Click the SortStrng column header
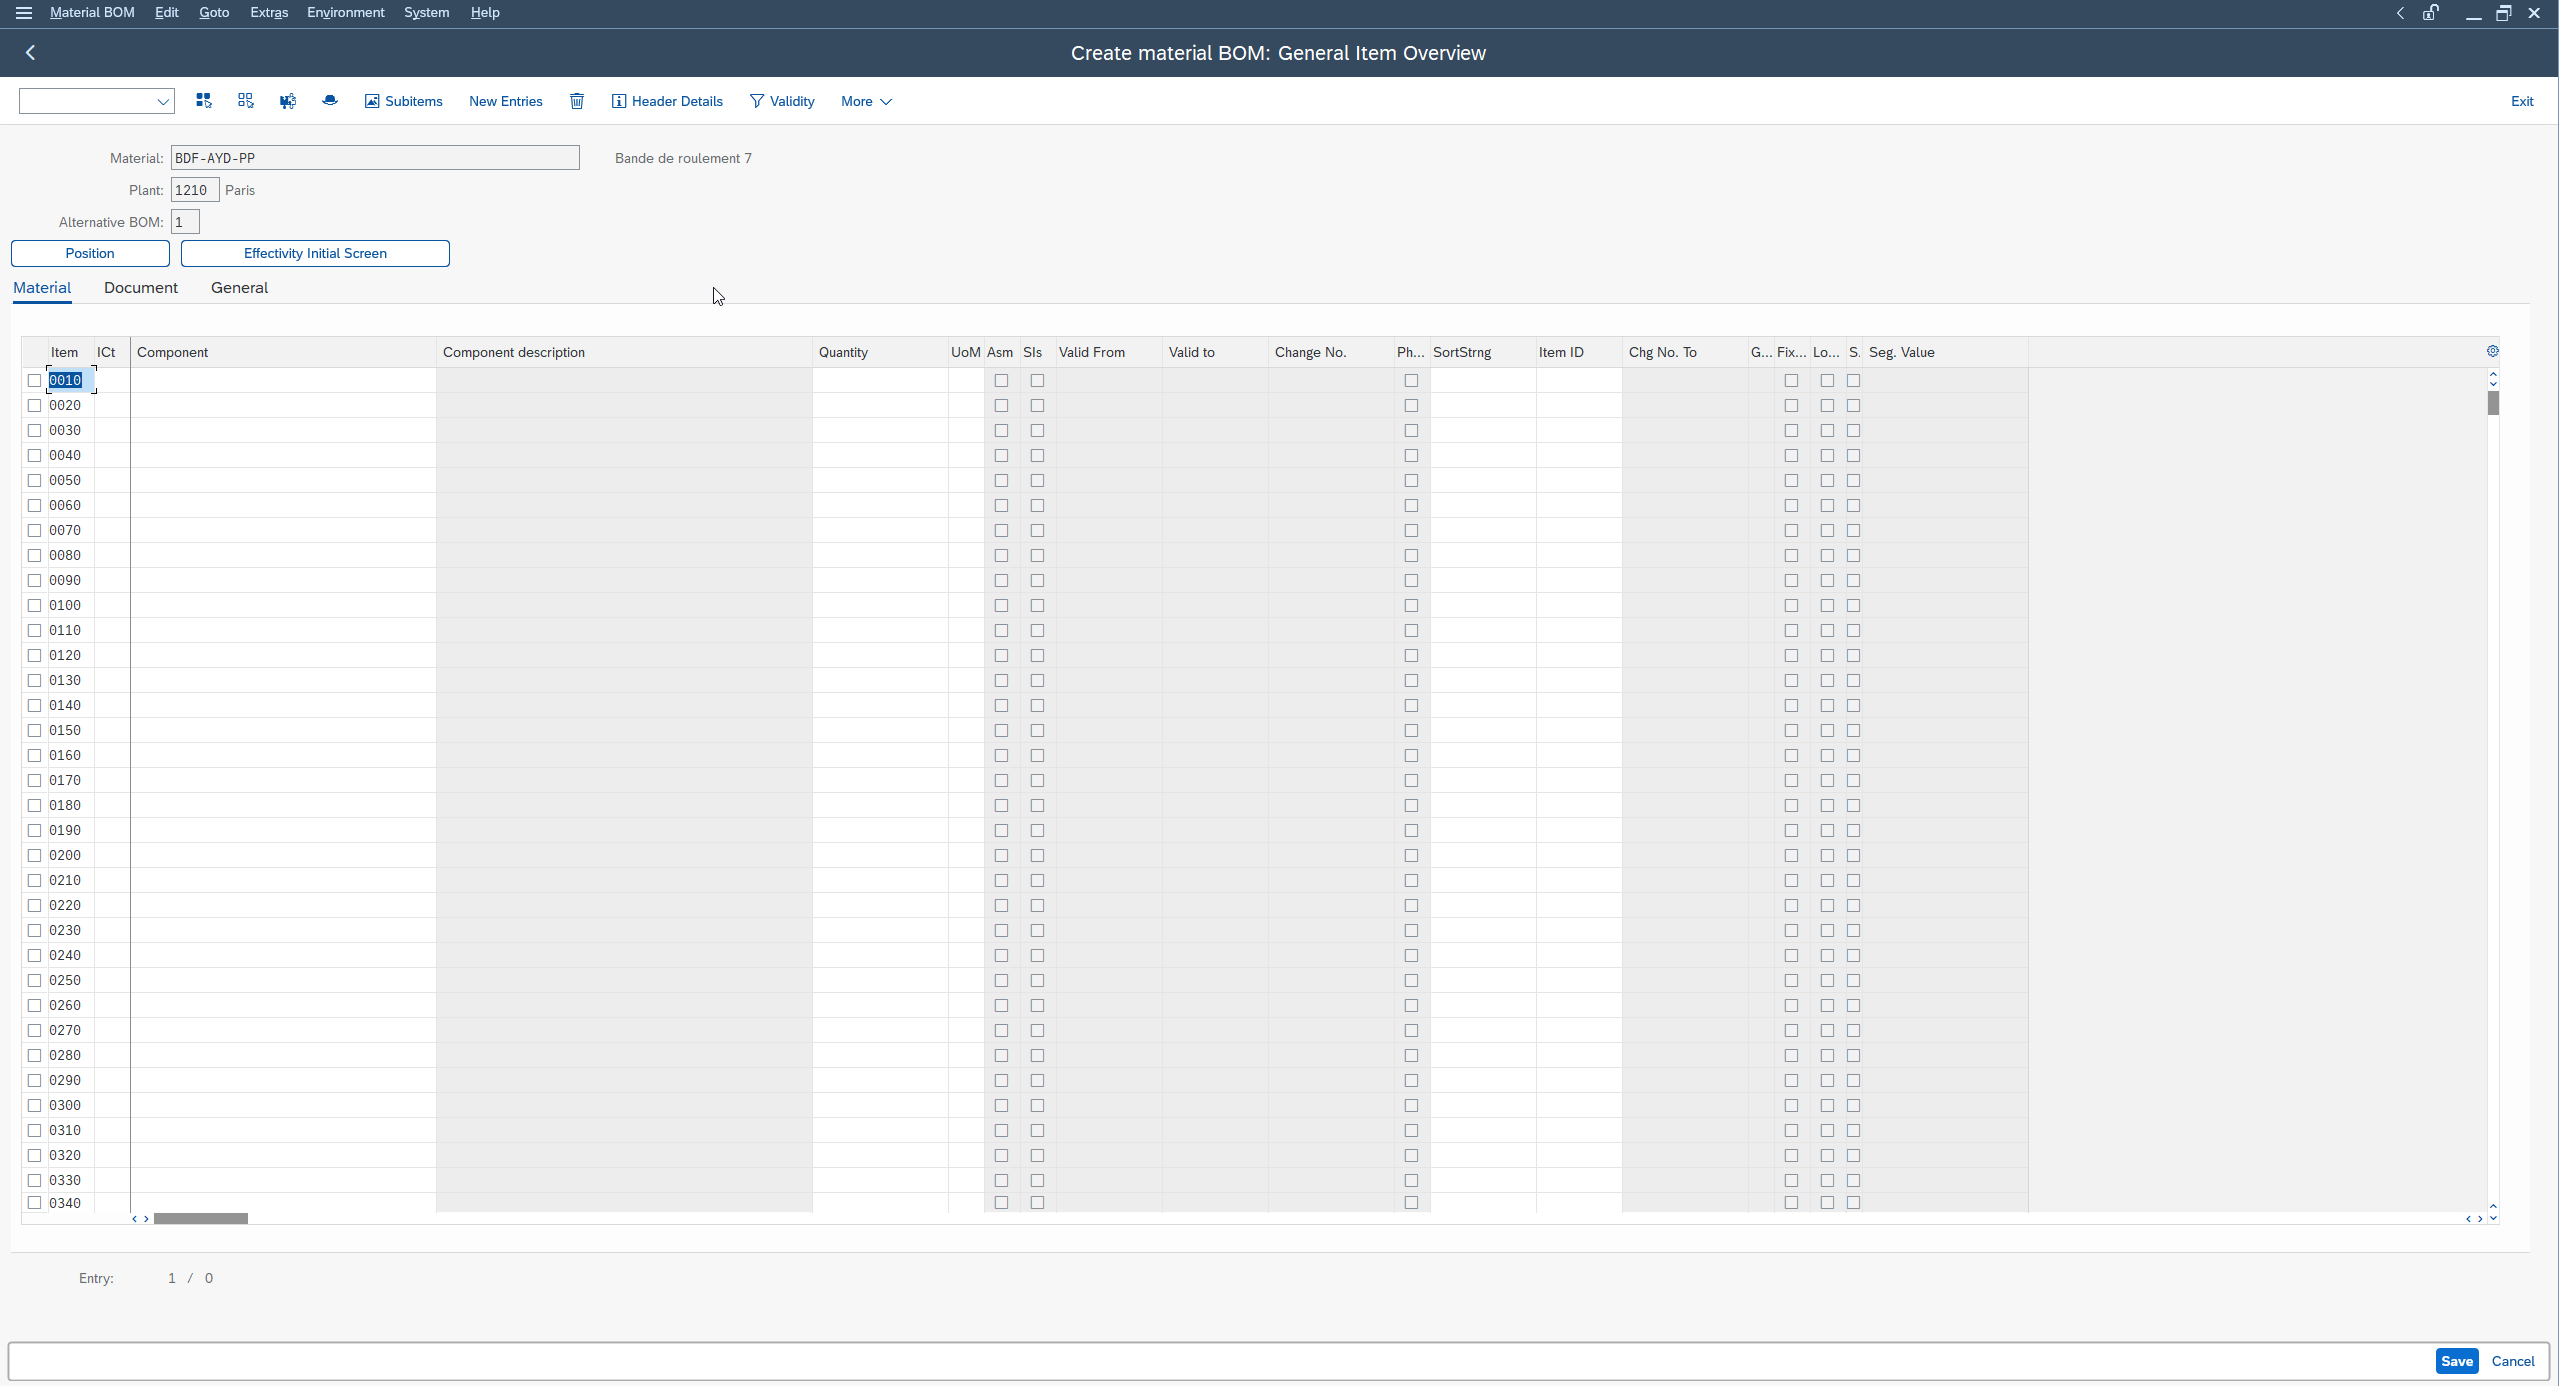 click(1483, 352)
